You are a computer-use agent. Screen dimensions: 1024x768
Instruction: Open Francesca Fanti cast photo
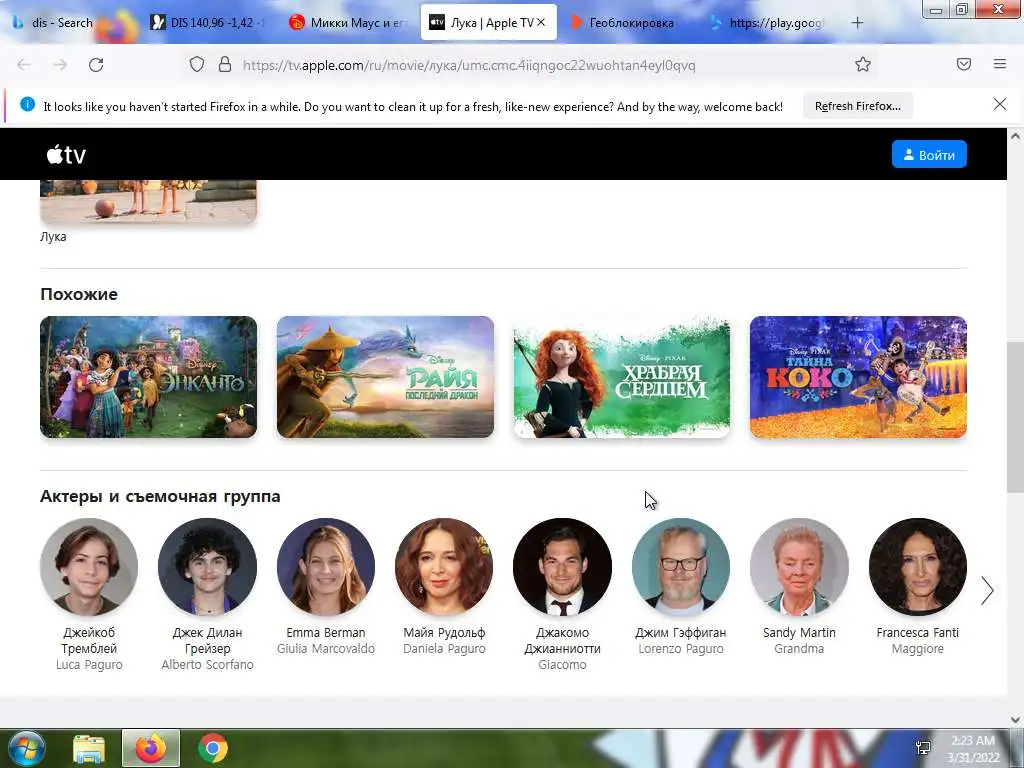point(918,567)
